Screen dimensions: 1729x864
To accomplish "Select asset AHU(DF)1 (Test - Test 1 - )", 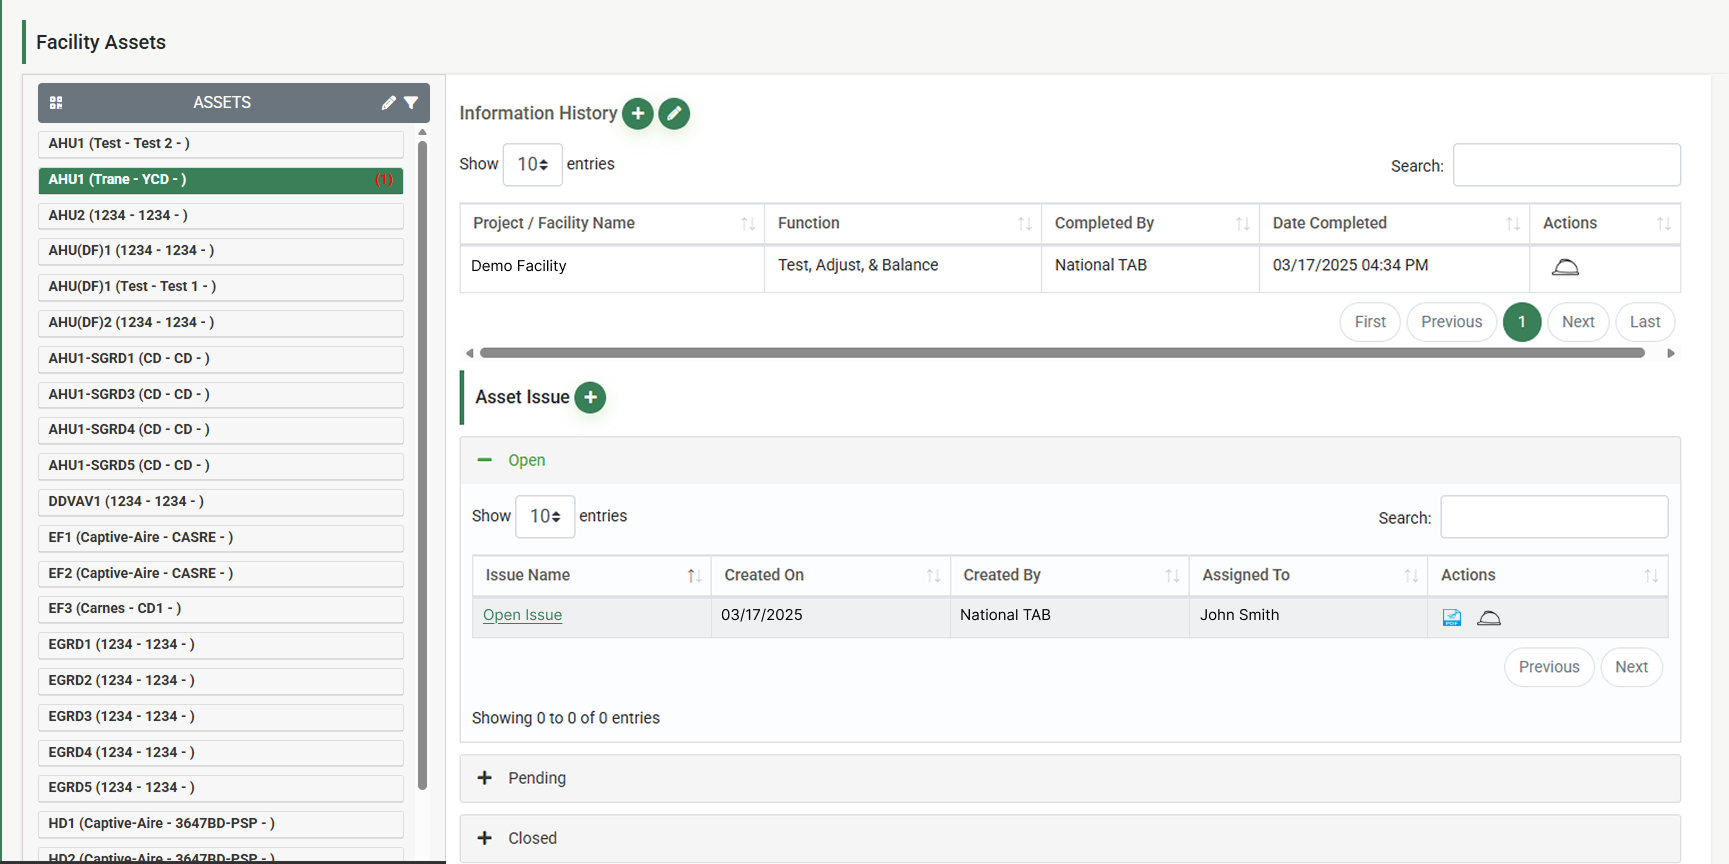I will tap(221, 287).
